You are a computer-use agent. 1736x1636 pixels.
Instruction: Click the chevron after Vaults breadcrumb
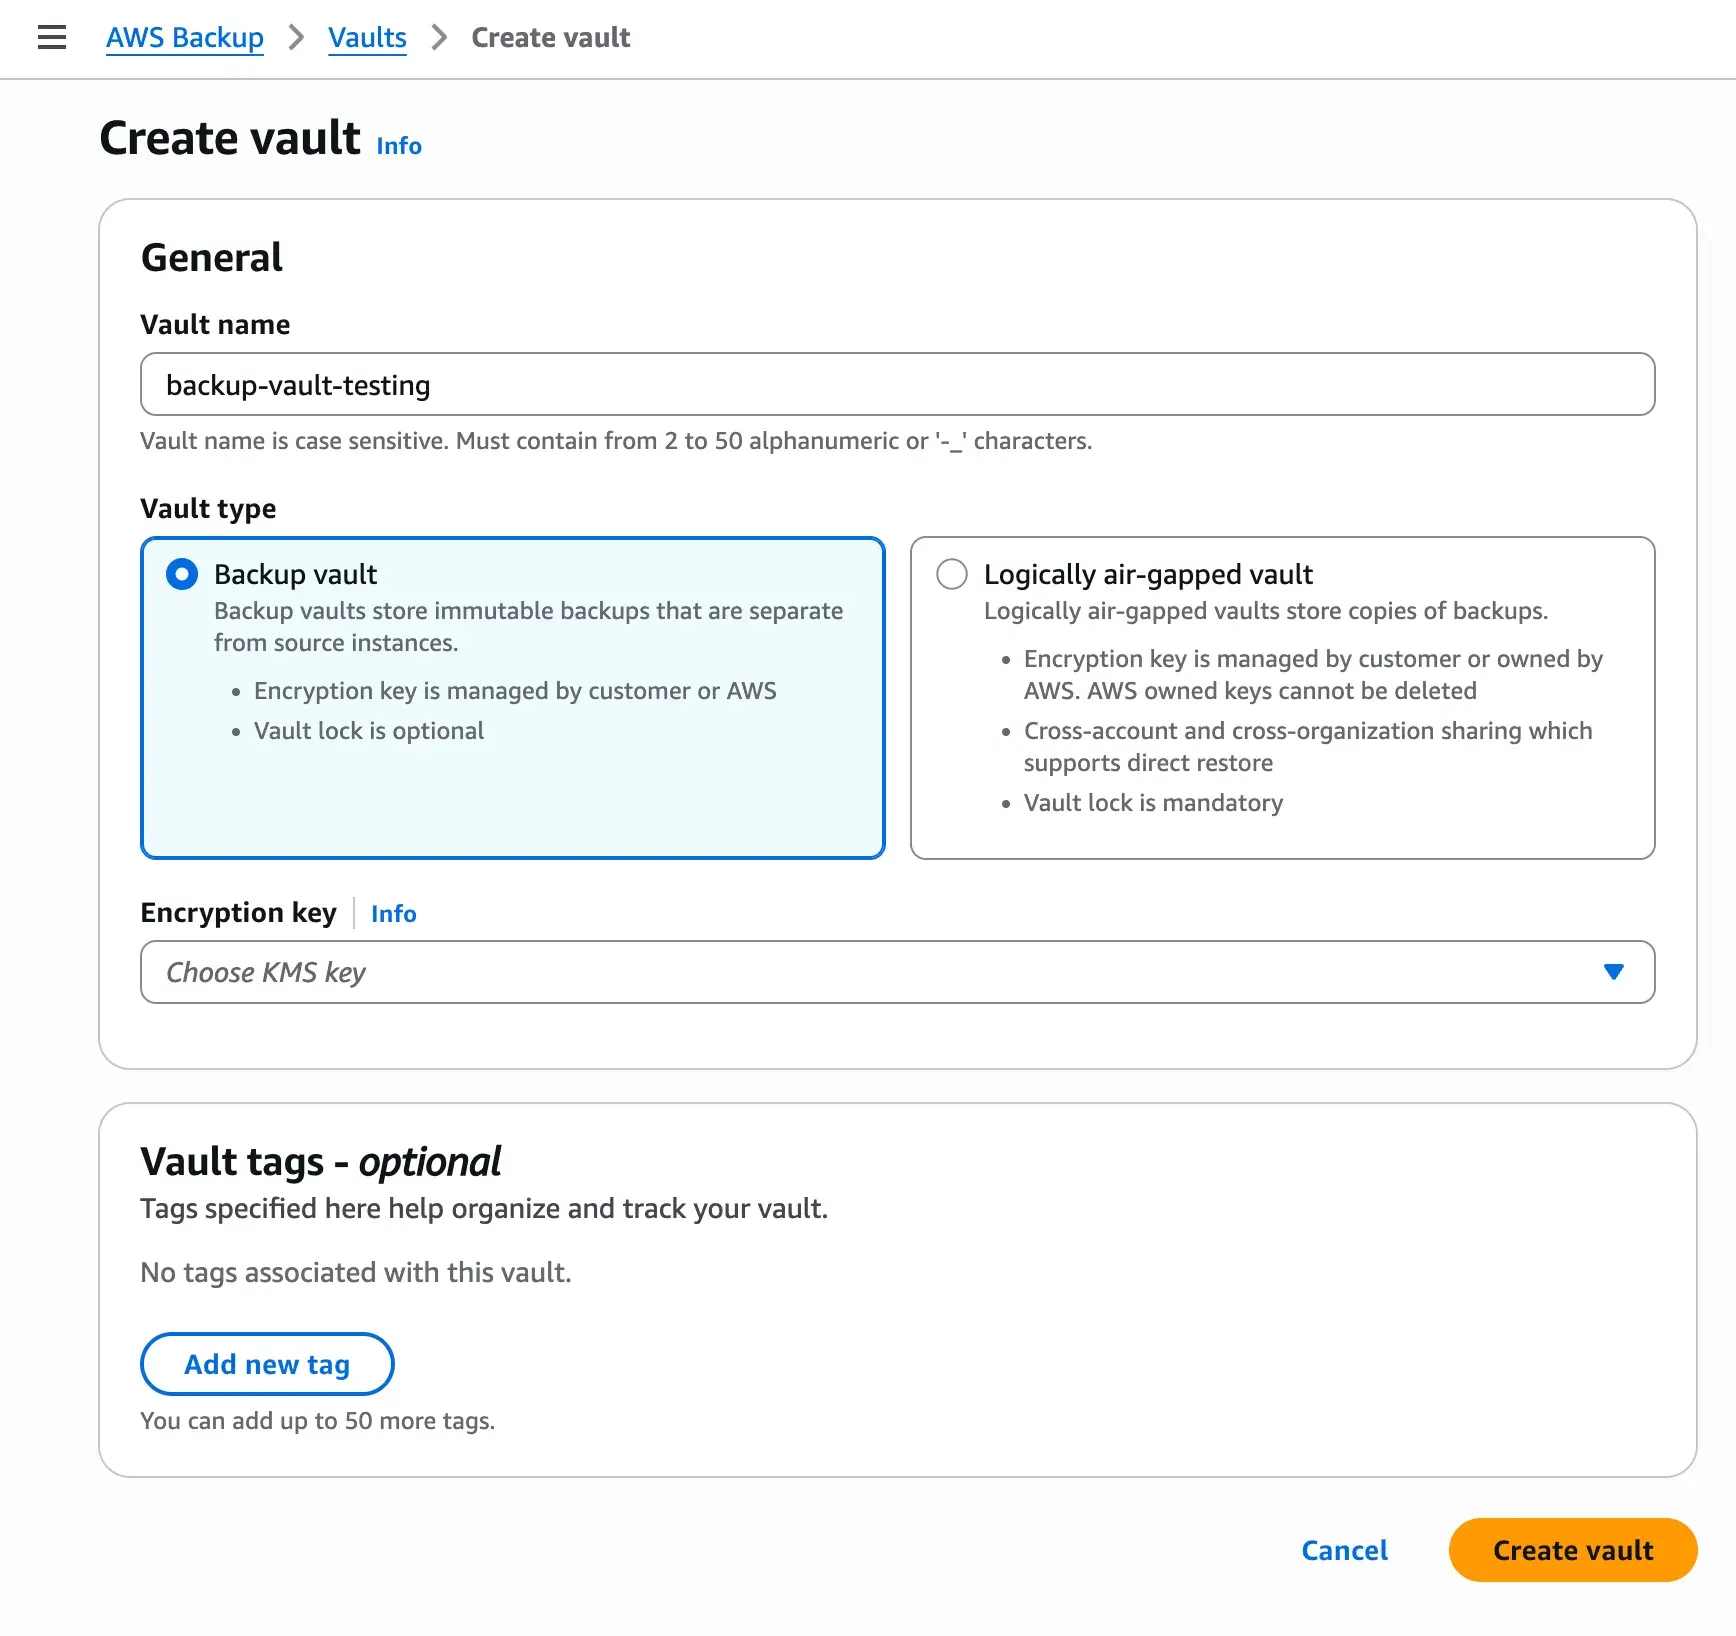[x=439, y=38]
